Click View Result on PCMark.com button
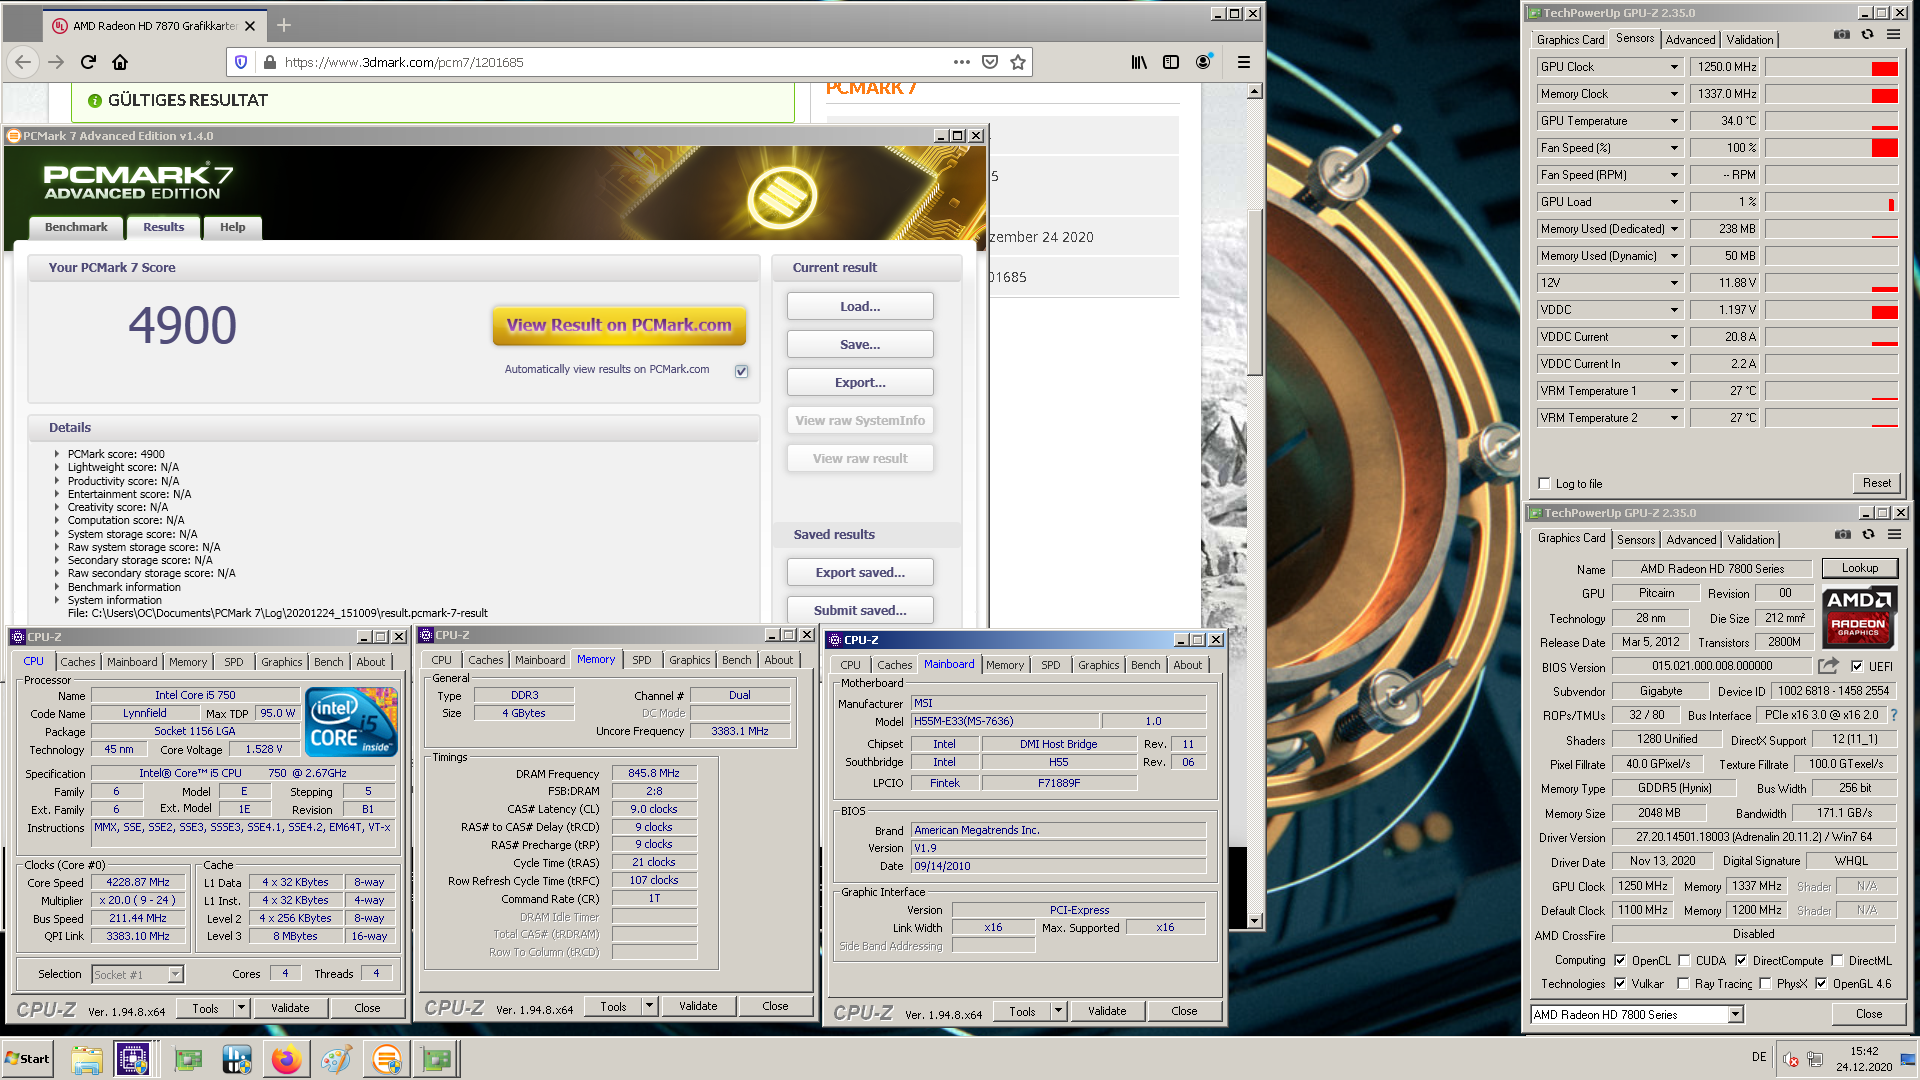Image resolution: width=1920 pixels, height=1080 pixels. 619,325
